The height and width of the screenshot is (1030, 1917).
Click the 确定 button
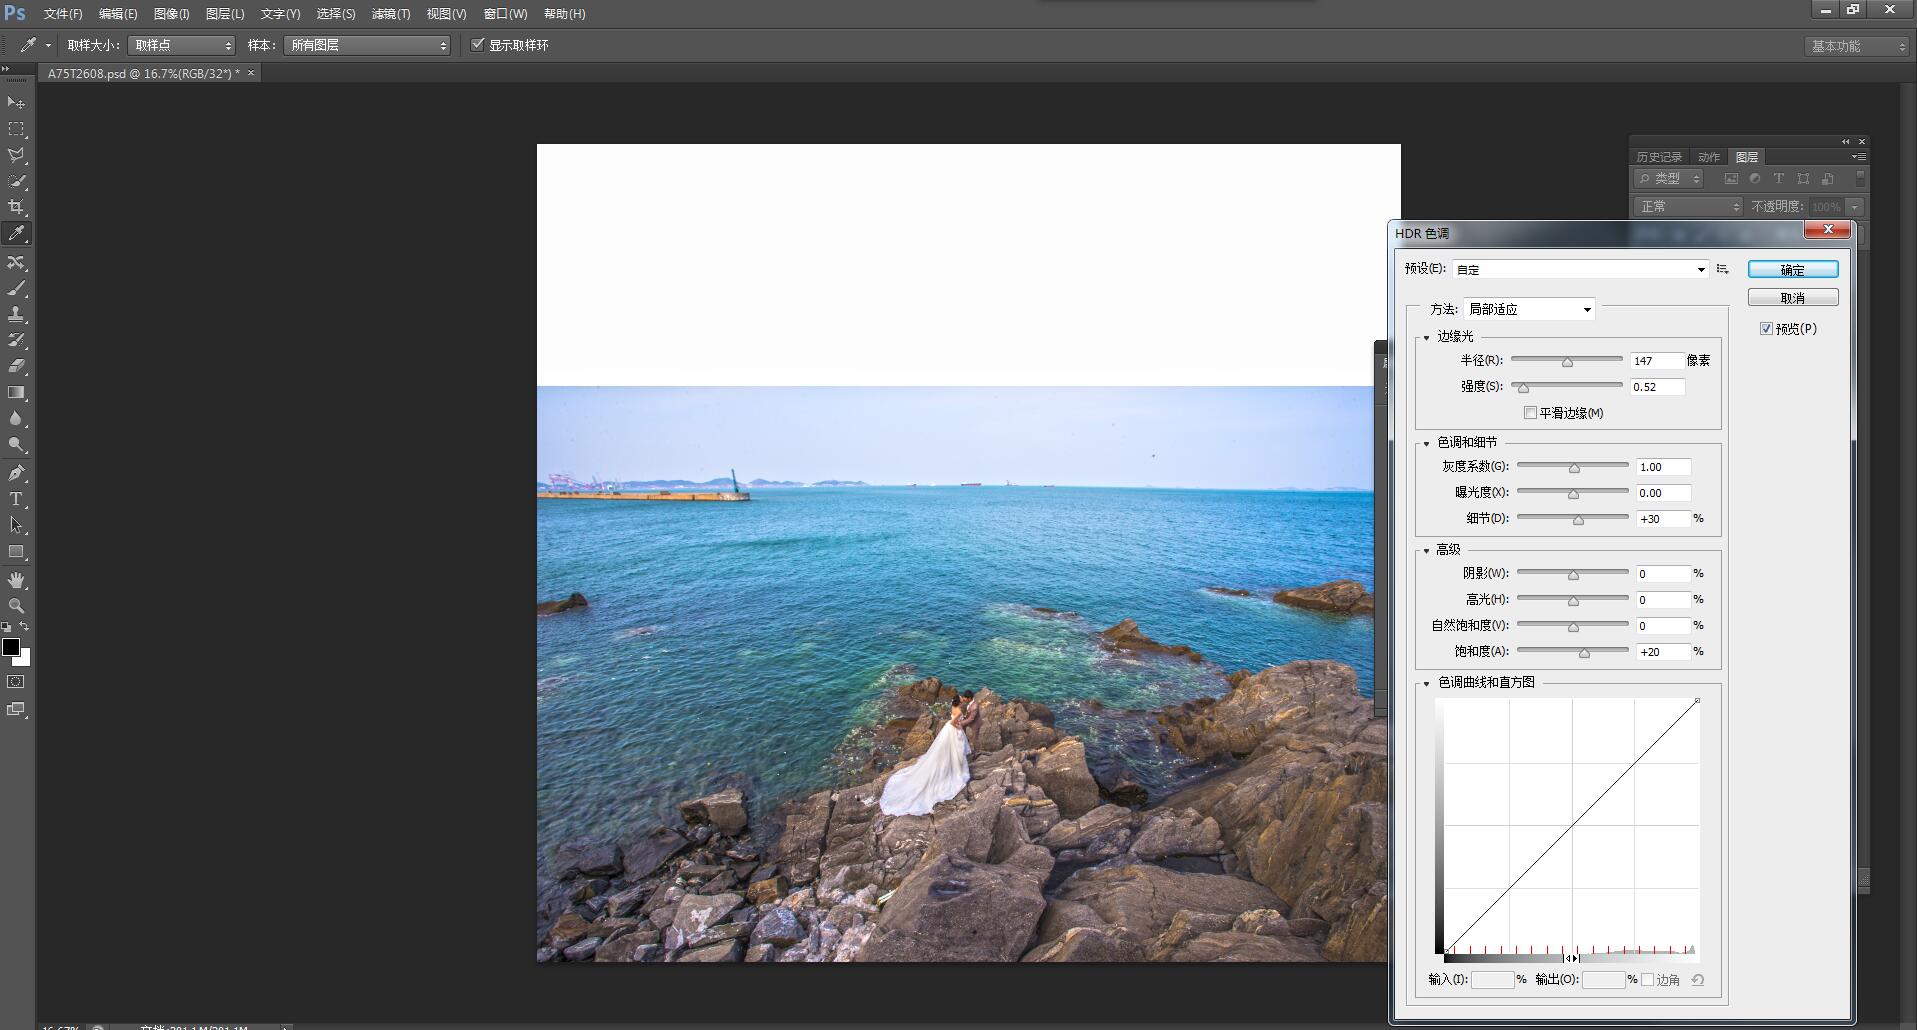[x=1792, y=270]
